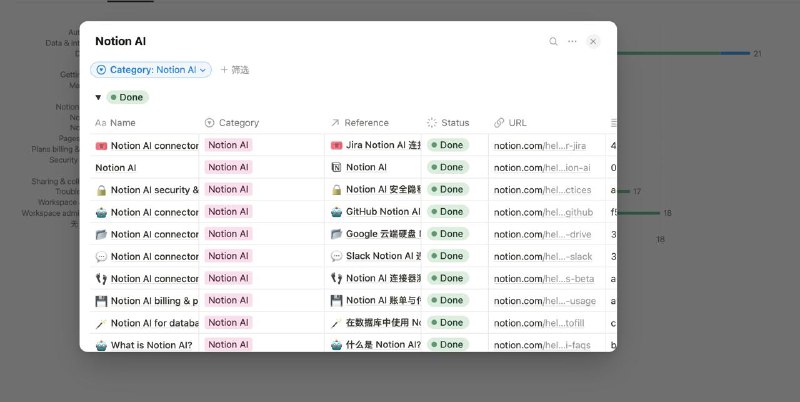The height and width of the screenshot is (402, 800).
Task: Click Category tag in Jira connector row
Action: [228, 145]
